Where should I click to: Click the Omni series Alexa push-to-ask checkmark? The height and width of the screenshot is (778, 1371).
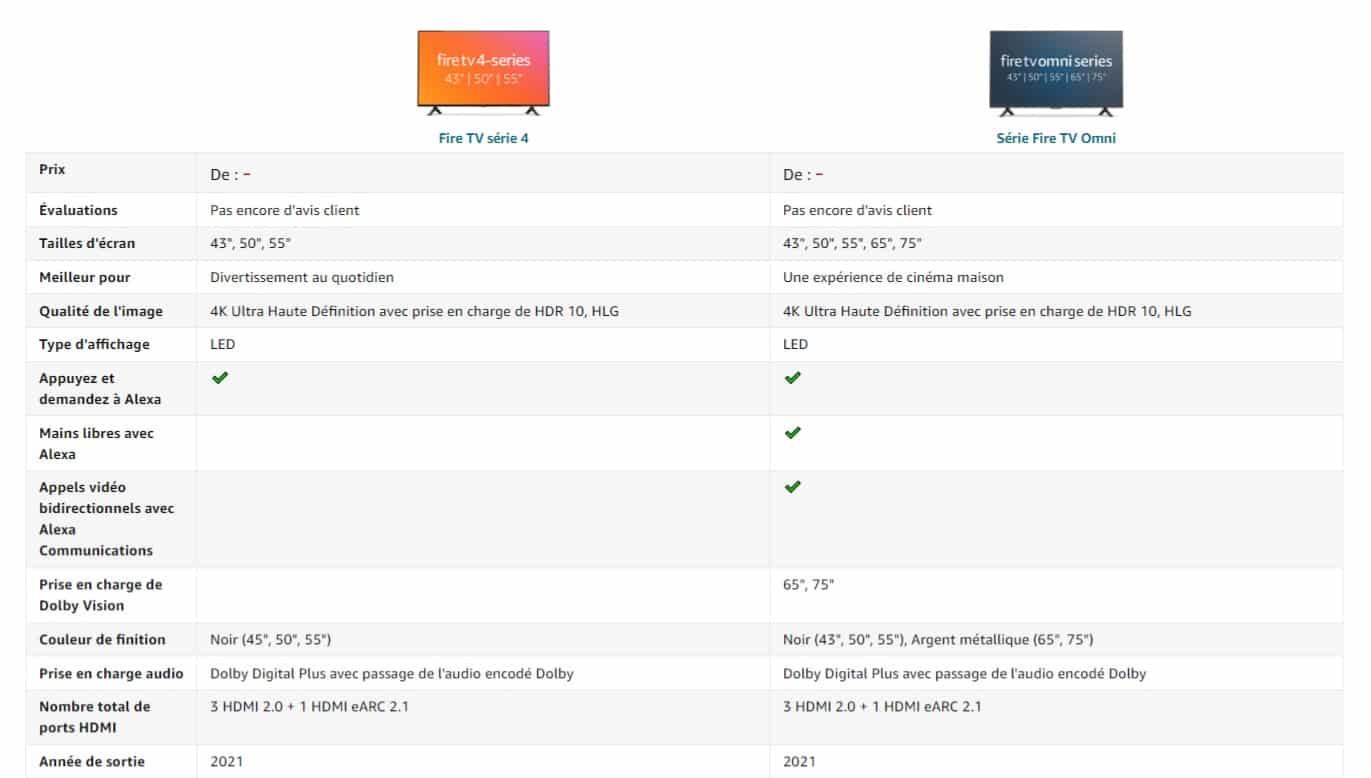(793, 378)
